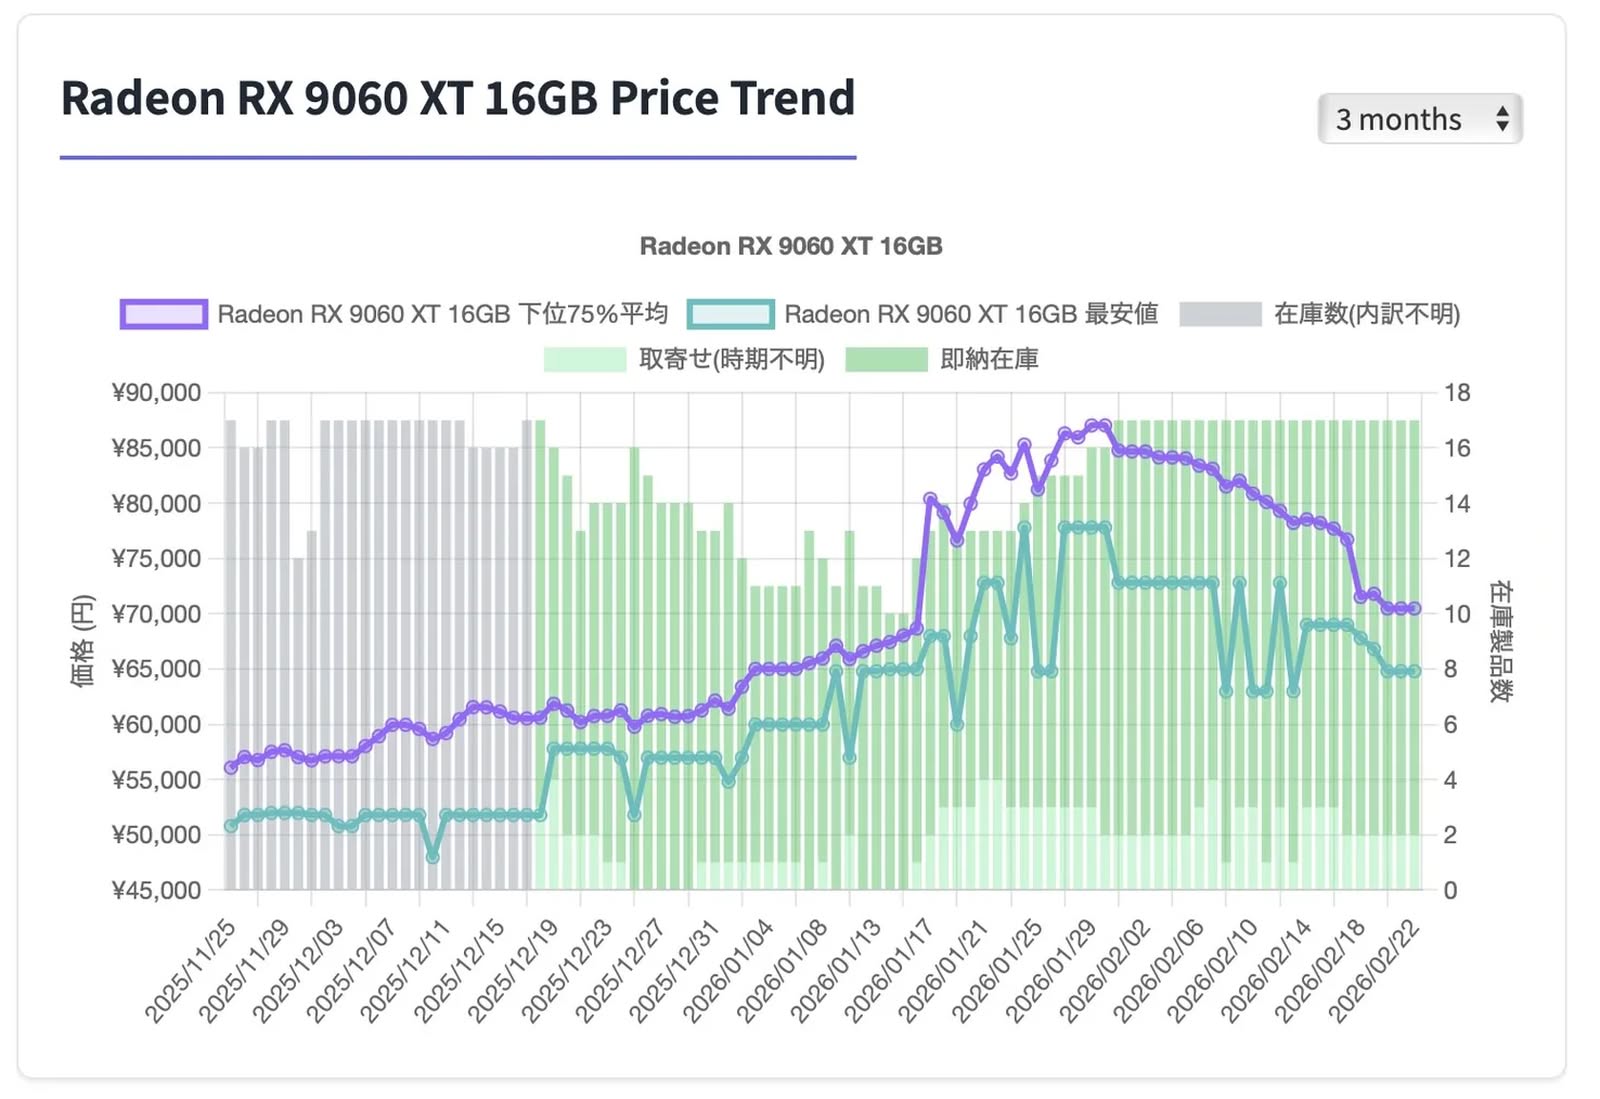Click the gray 在庫数(内訳不明) legend box

click(x=1222, y=313)
